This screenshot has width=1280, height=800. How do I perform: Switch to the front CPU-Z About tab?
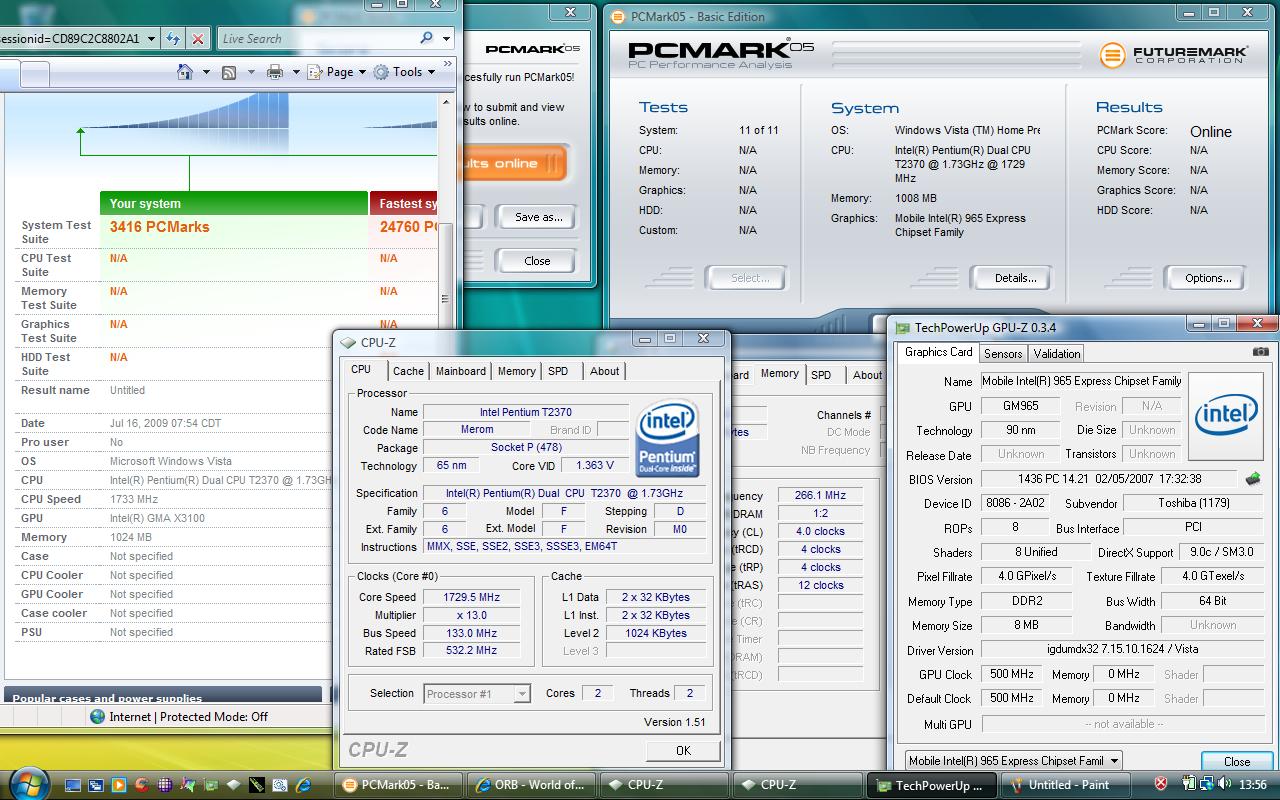pyautogui.click(x=604, y=371)
